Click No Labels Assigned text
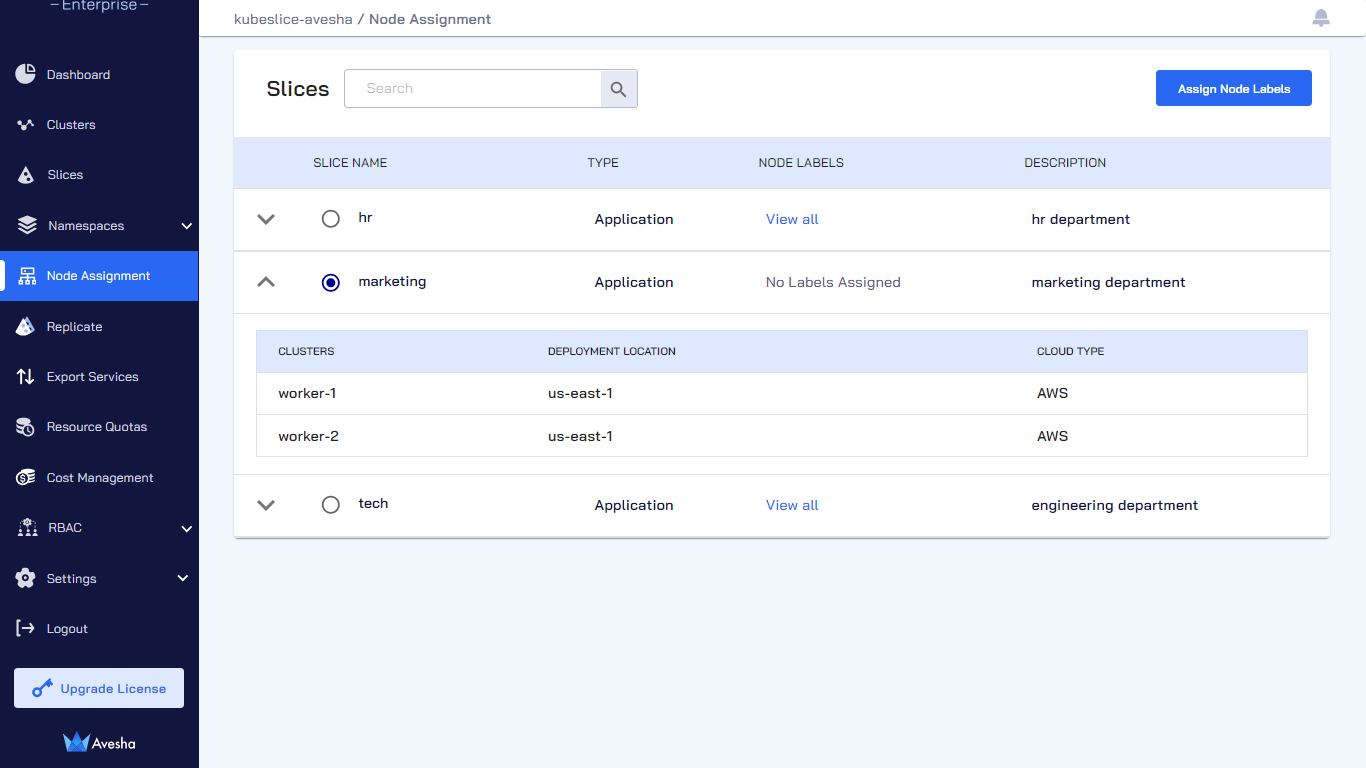The height and width of the screenshot is (768, 1366). (833, 283)
